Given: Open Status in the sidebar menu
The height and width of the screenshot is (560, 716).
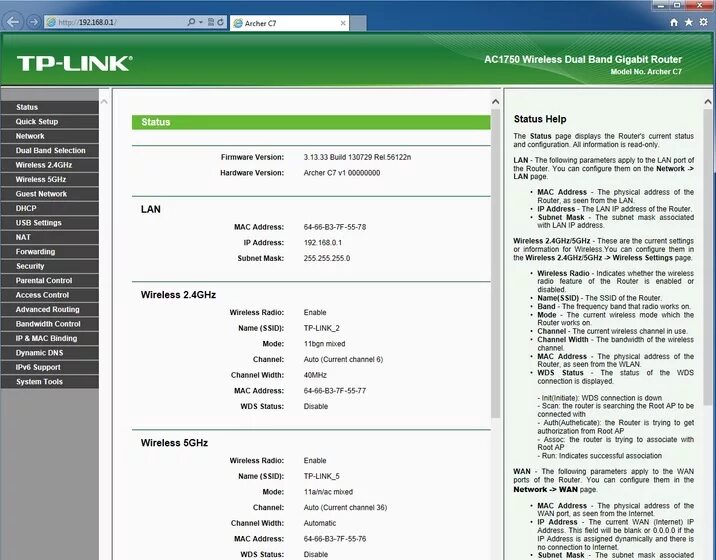Looking at the screenshot, I should 49,107.
